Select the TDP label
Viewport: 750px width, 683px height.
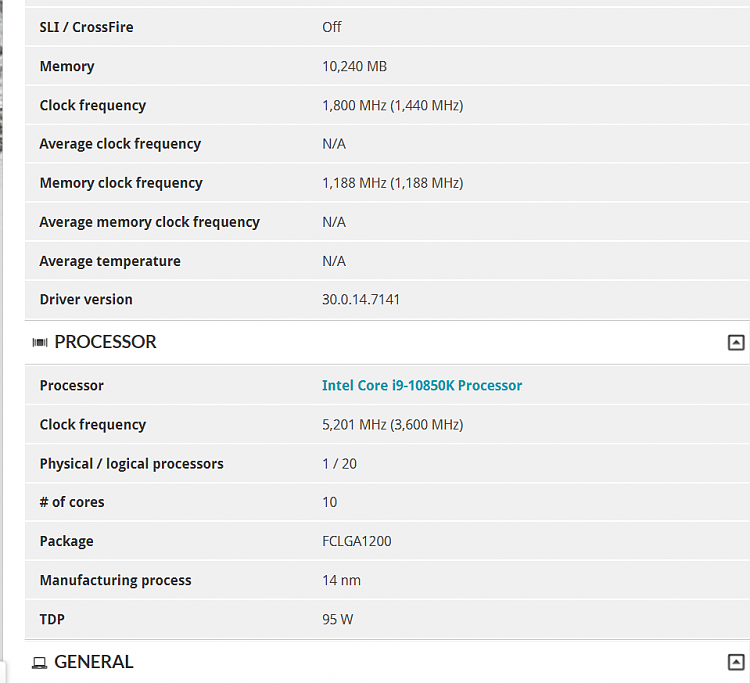(52, 619)
